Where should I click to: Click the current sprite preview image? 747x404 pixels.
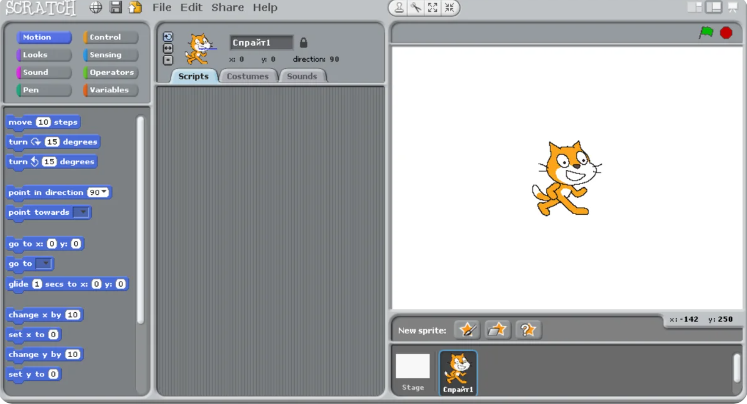(x=200, y=49)
